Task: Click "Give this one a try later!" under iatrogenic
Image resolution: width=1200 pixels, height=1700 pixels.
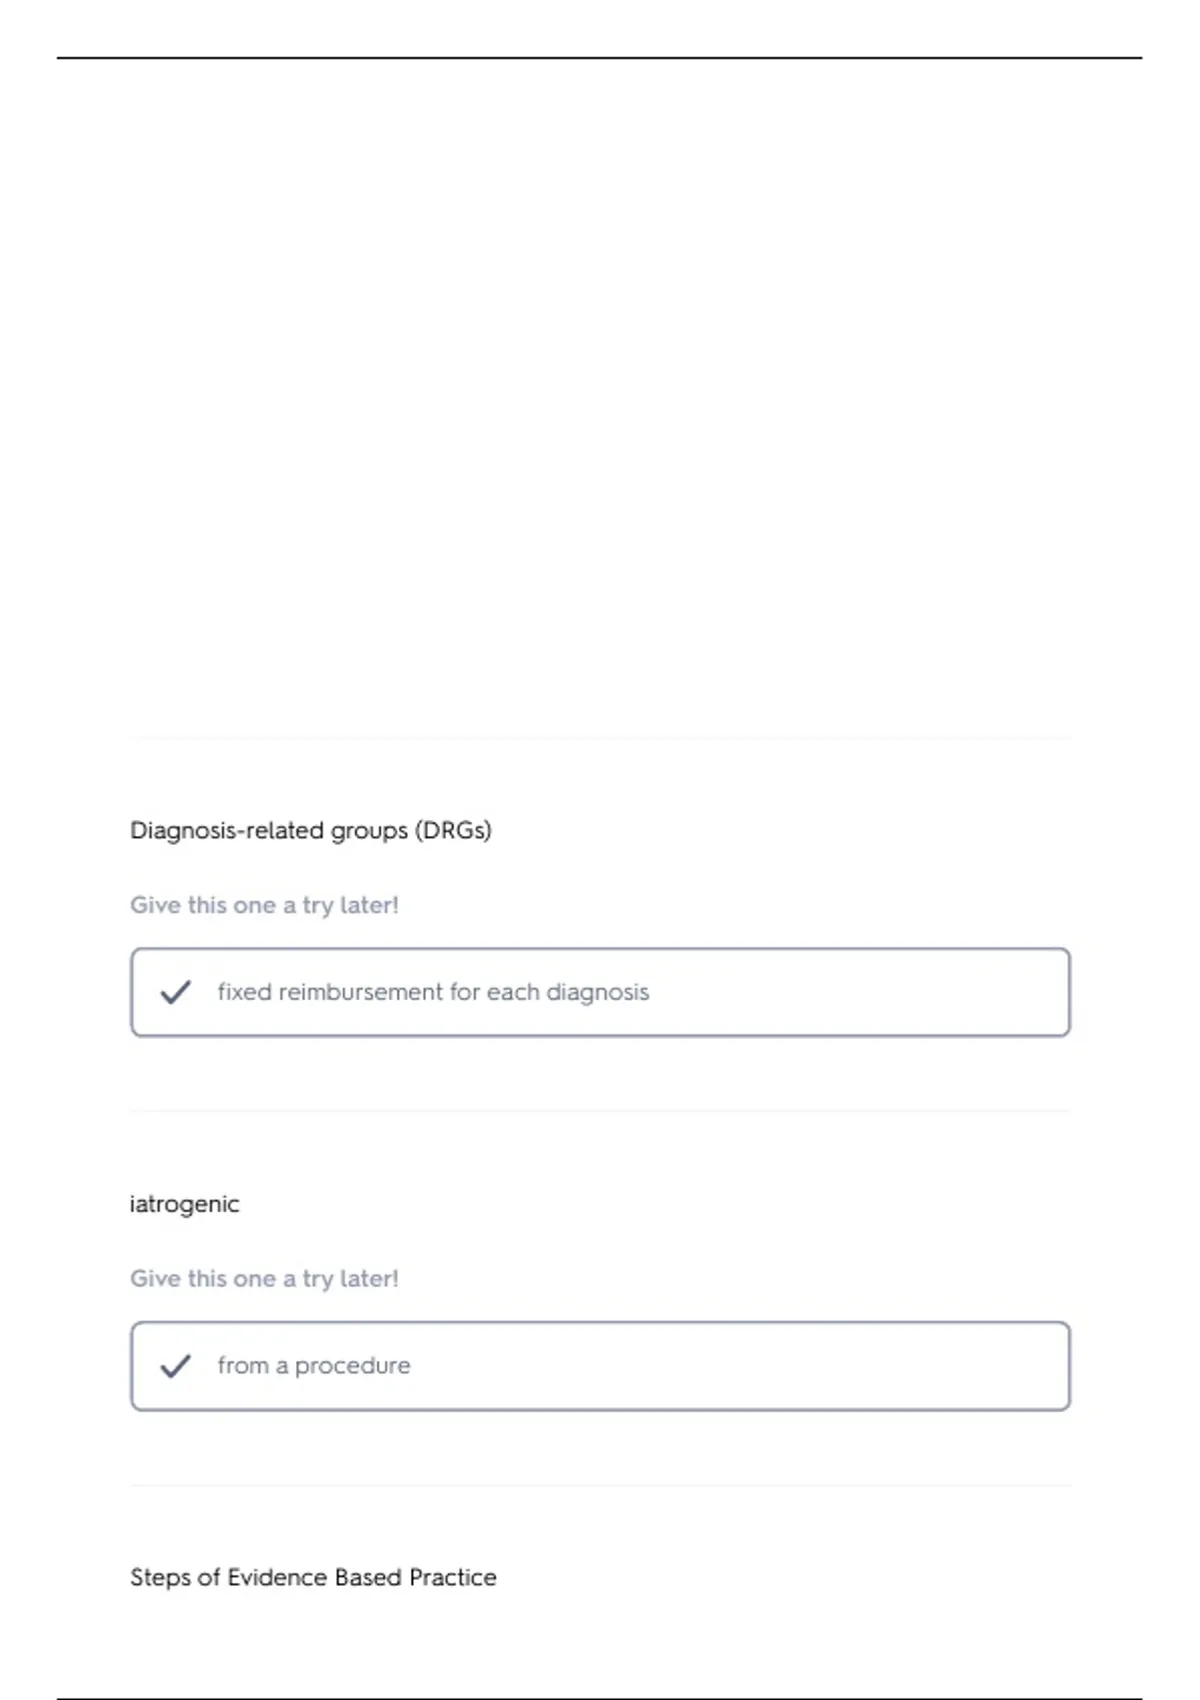Action: [264, 1279]
